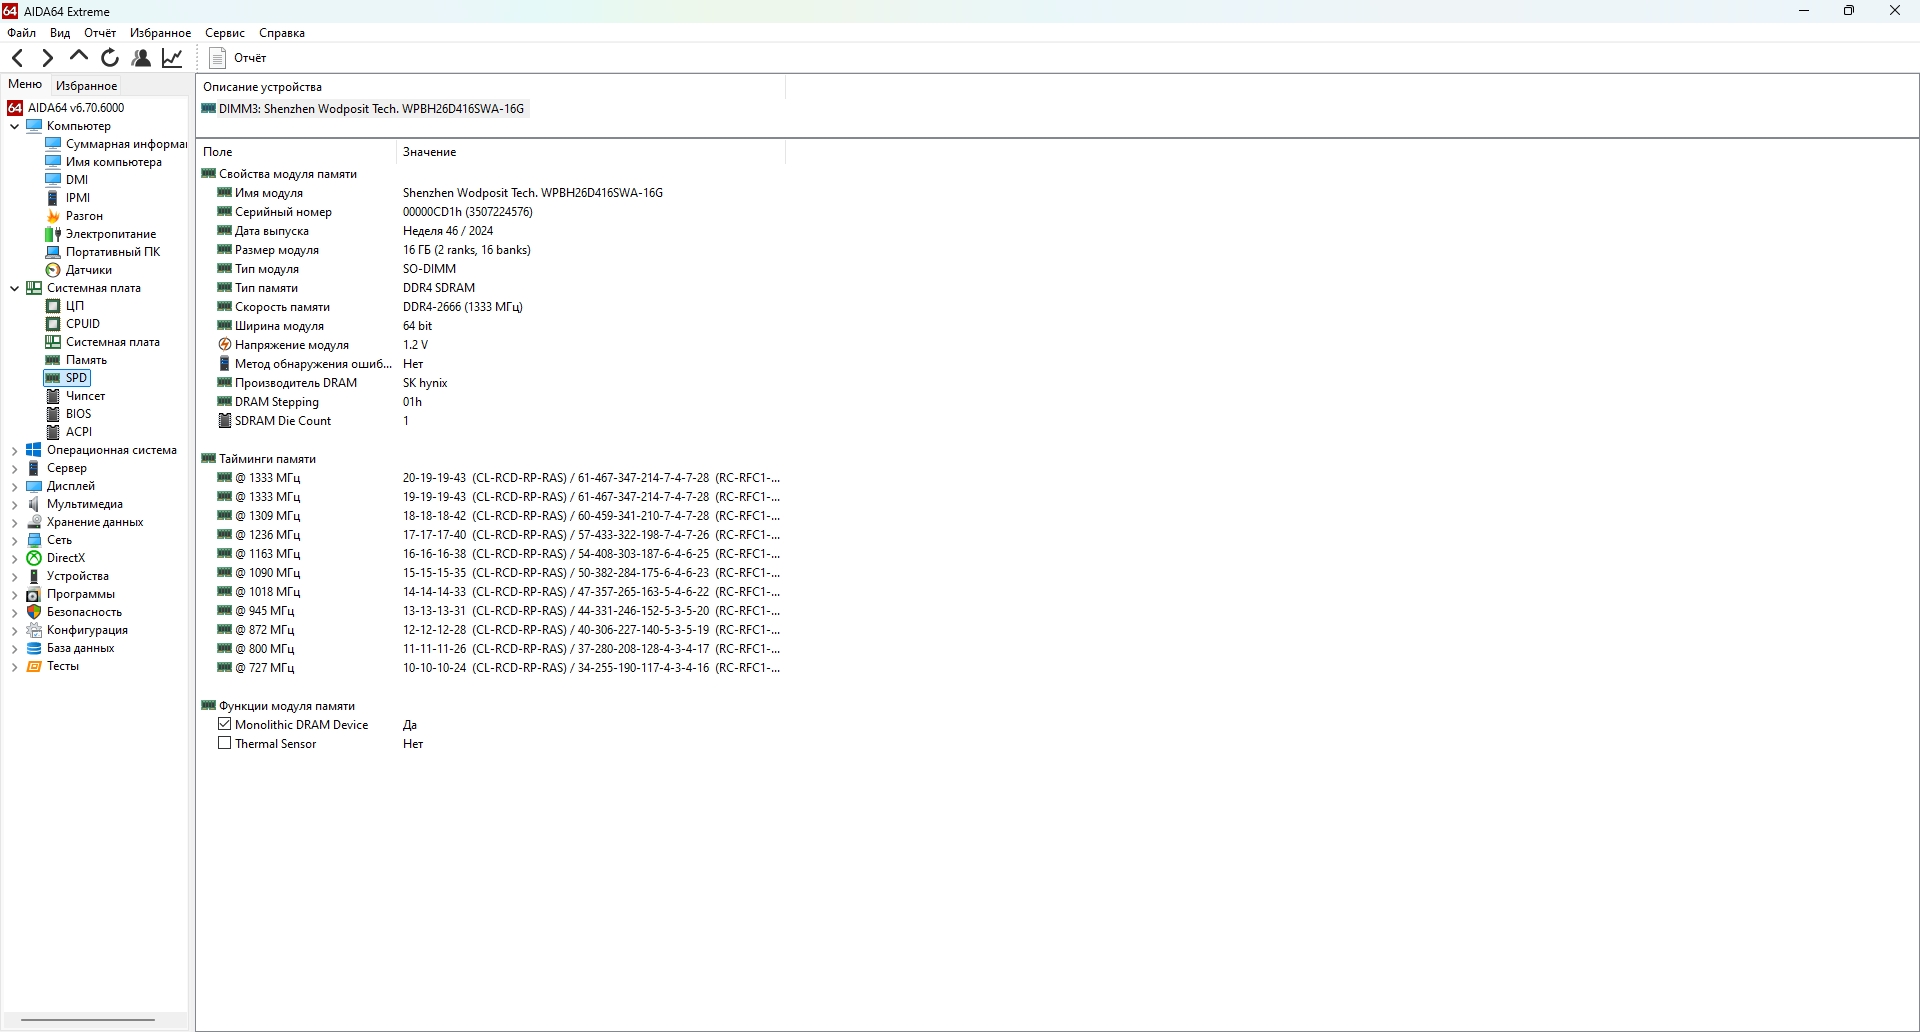
Task: Toggle the Monolithic DRAM Device checkbox
Action: tap(225, 724)
